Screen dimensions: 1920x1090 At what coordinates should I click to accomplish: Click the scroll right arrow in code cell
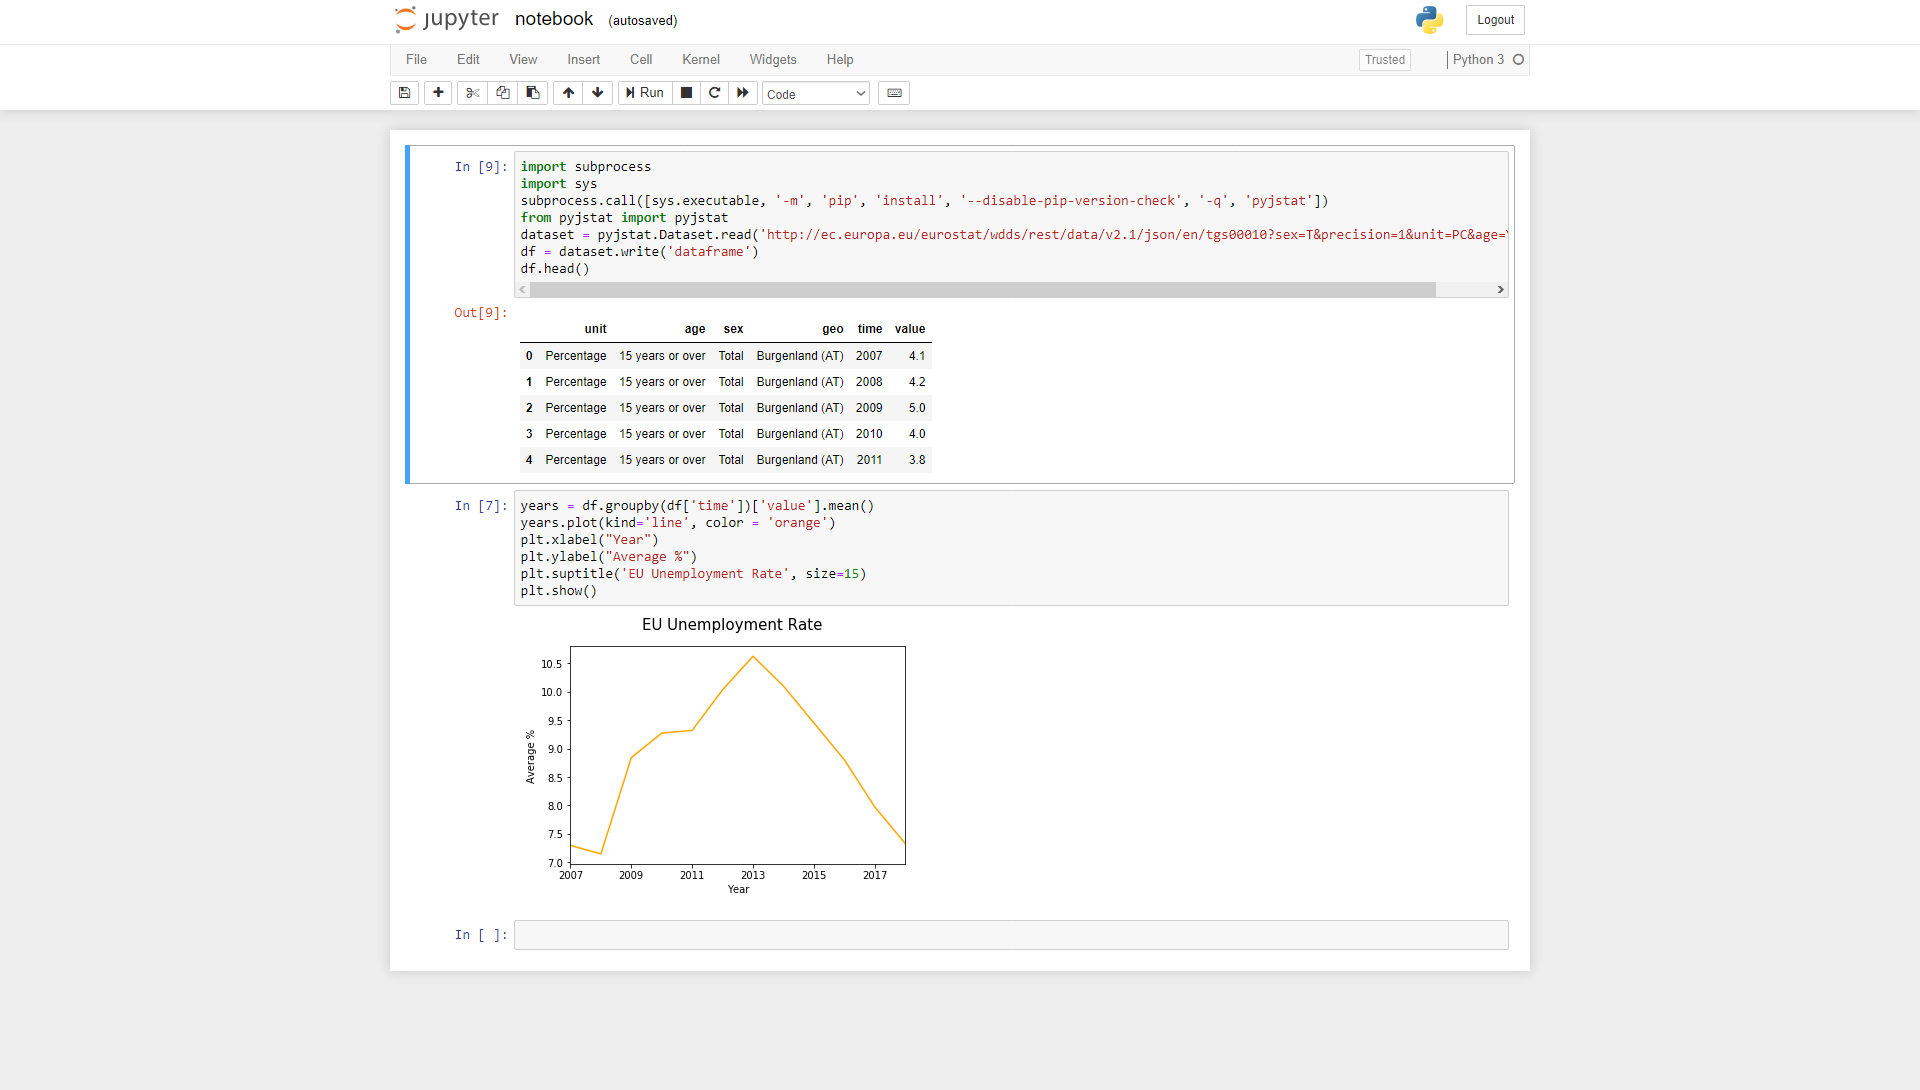[x=1500, y=290]
